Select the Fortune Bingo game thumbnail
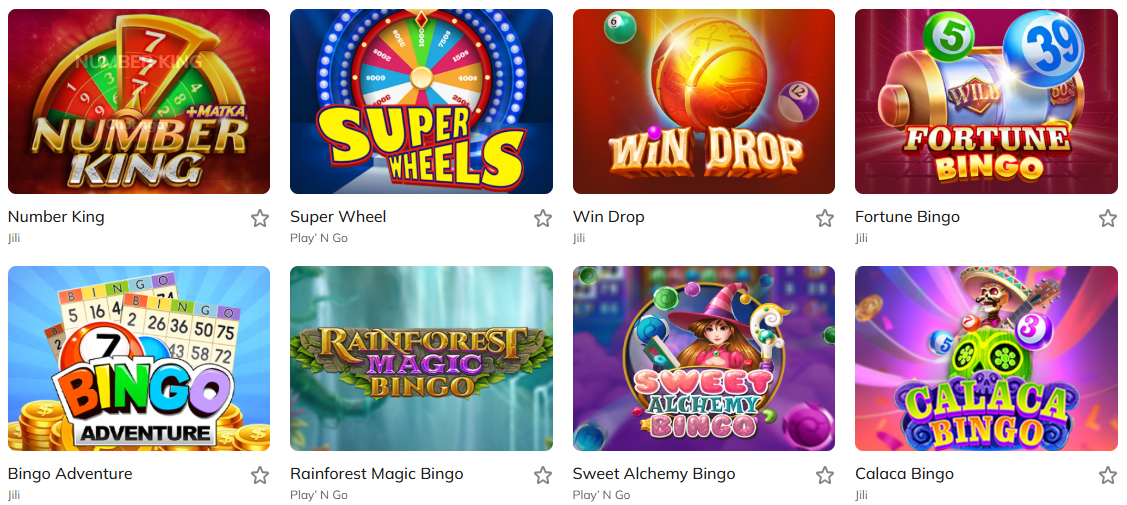Screen dimensions: 1127x505 coord(986,101)
